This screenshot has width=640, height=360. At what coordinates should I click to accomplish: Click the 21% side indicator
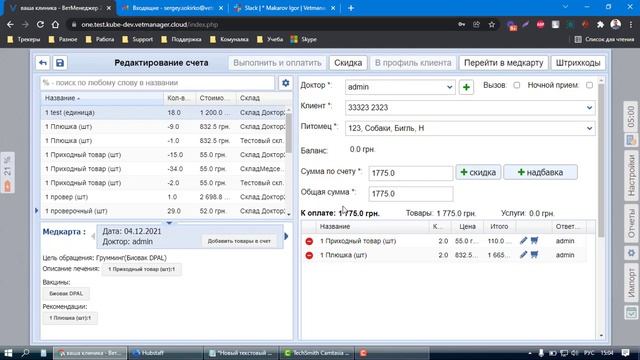tap(7, 173)
